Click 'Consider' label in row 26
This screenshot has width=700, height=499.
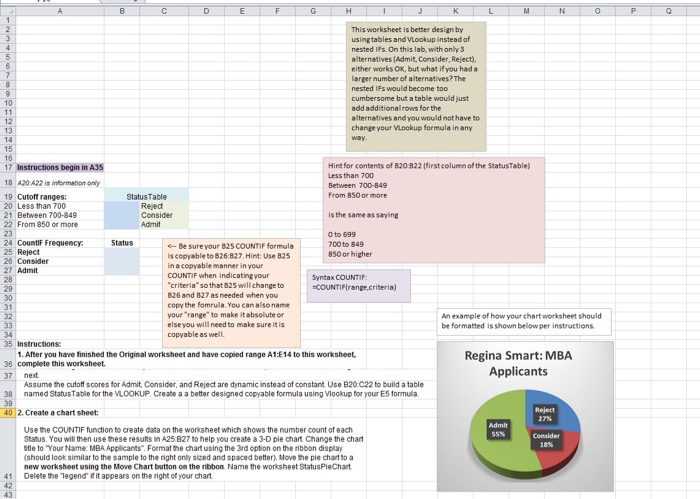point(60,261)
